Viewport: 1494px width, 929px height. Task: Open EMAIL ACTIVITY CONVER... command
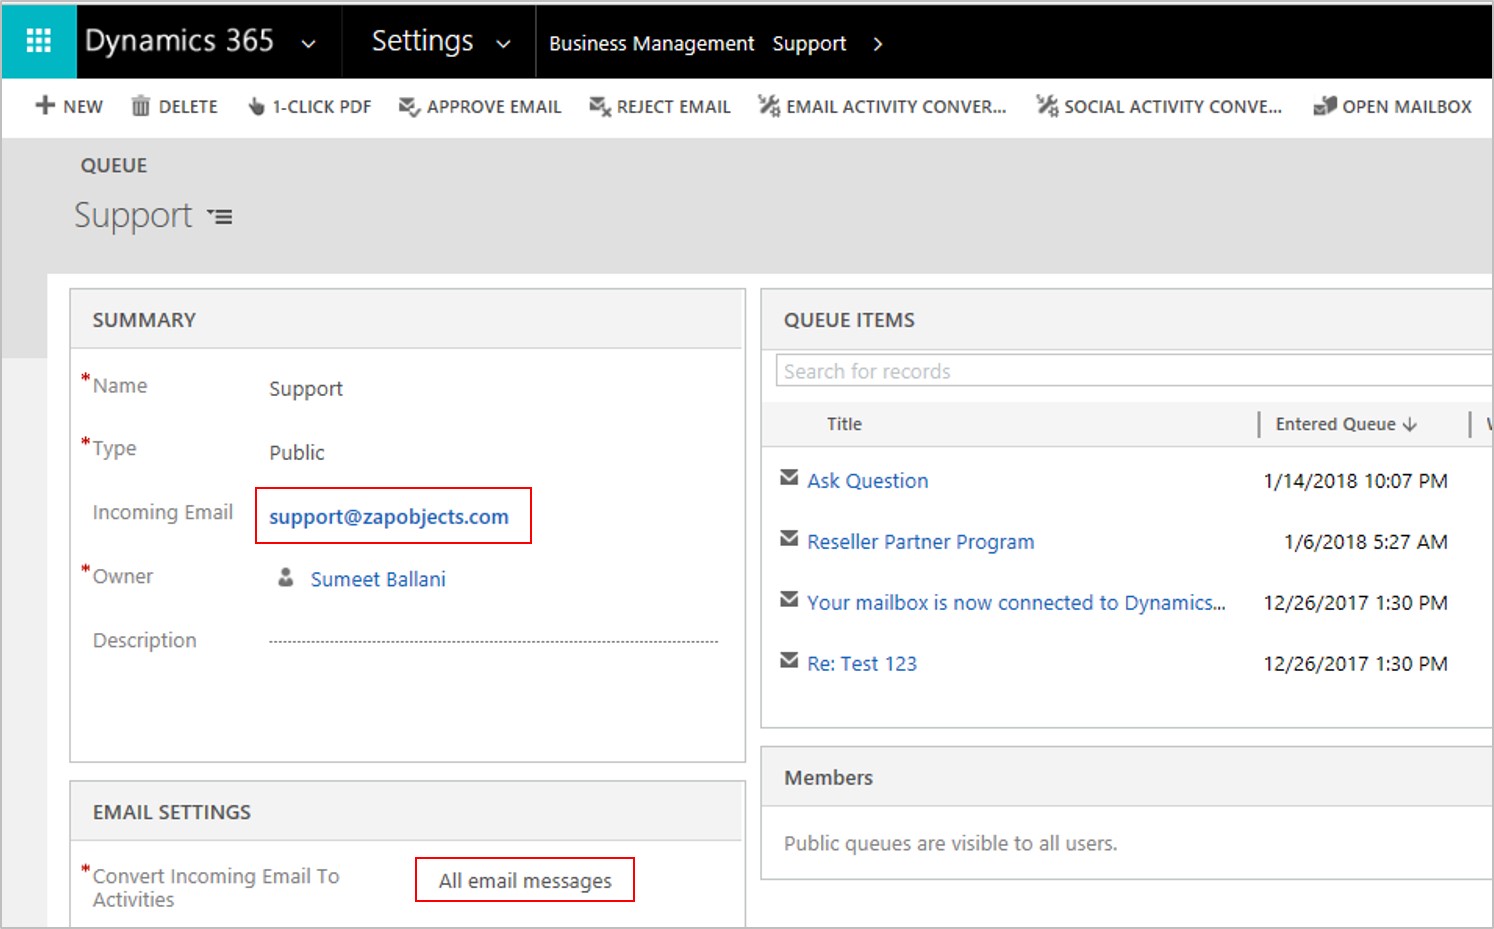pyautogui.click(x=896, y=107)
